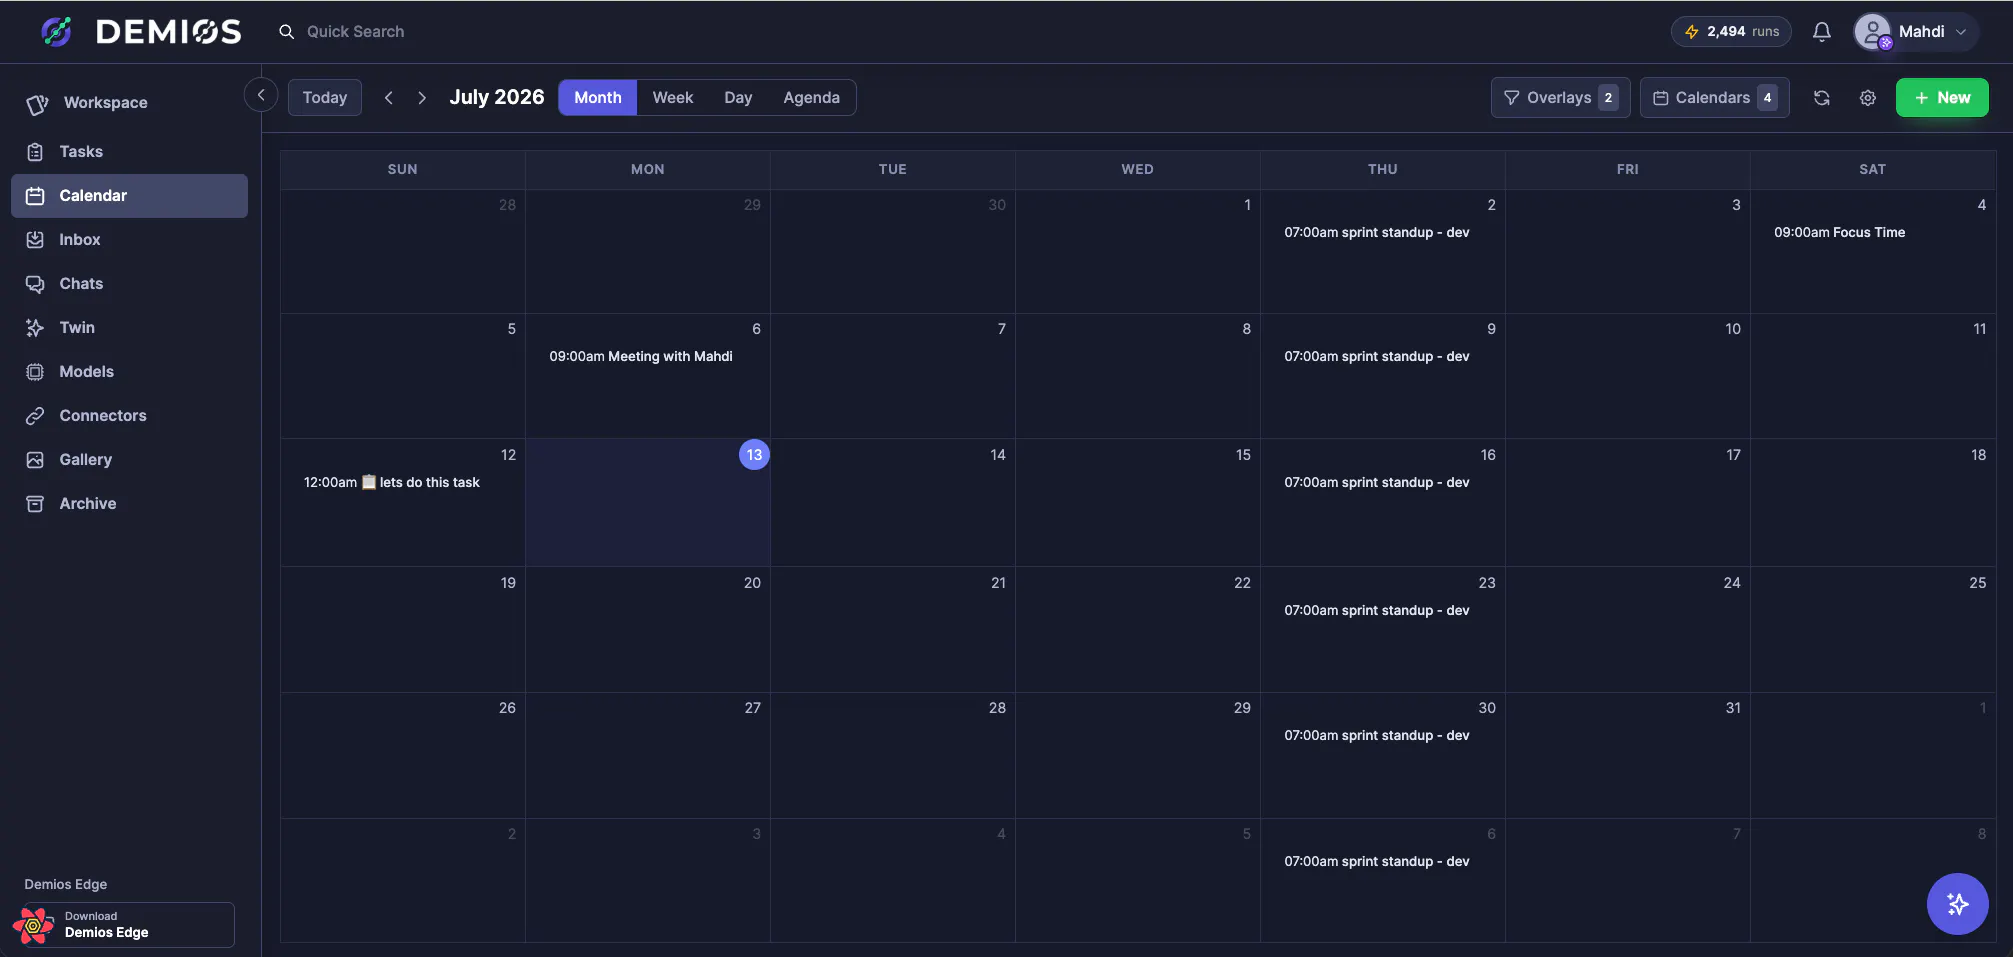Open sprint standup on August 6
2013x957 pixels.
pyautogui.click(x=1377, y=862)
